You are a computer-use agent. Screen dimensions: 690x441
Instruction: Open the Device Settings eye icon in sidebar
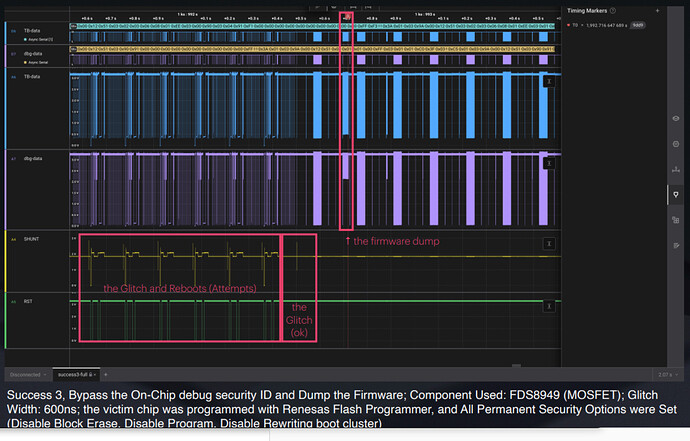coord(675,118)
